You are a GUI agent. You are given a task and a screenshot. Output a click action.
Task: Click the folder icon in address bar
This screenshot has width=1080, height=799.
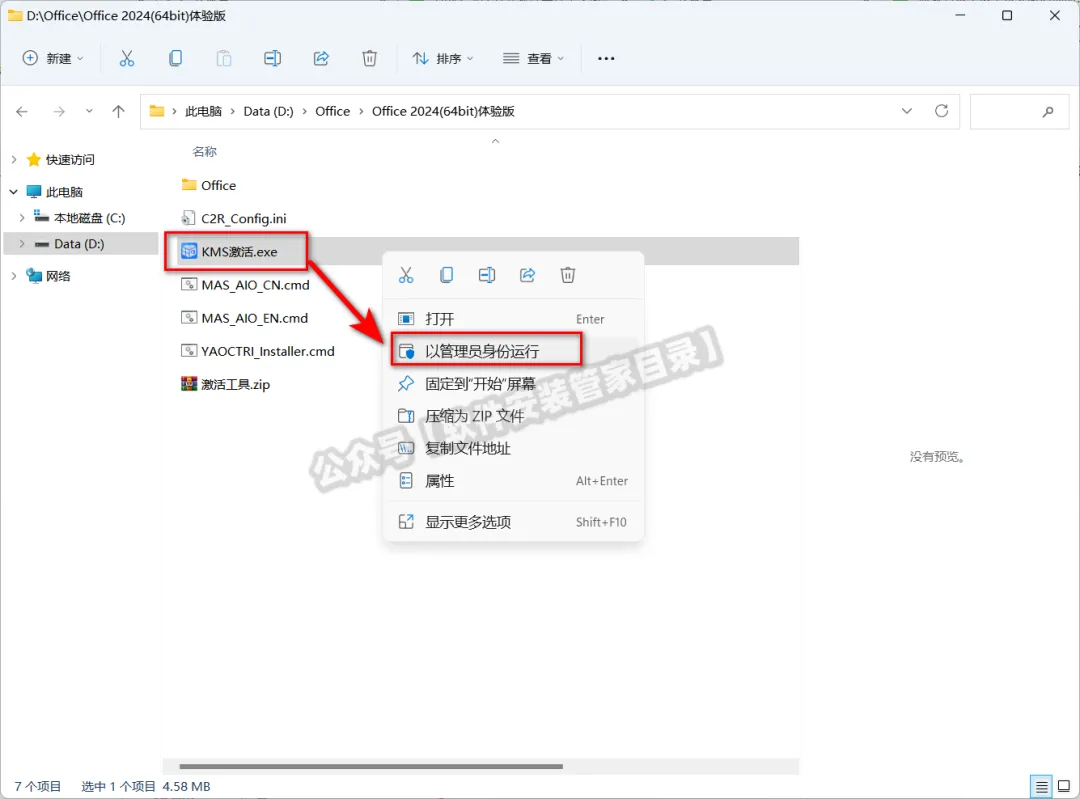tap(157, 111)
